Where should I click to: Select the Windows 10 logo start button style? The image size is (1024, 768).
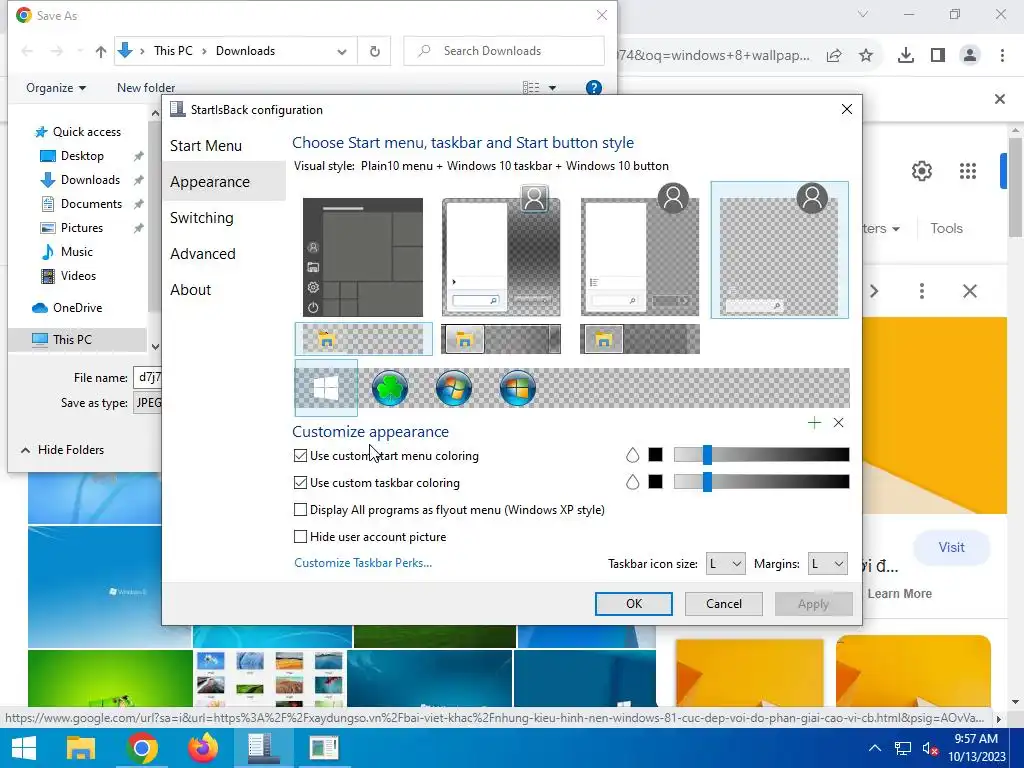point(326,388)
